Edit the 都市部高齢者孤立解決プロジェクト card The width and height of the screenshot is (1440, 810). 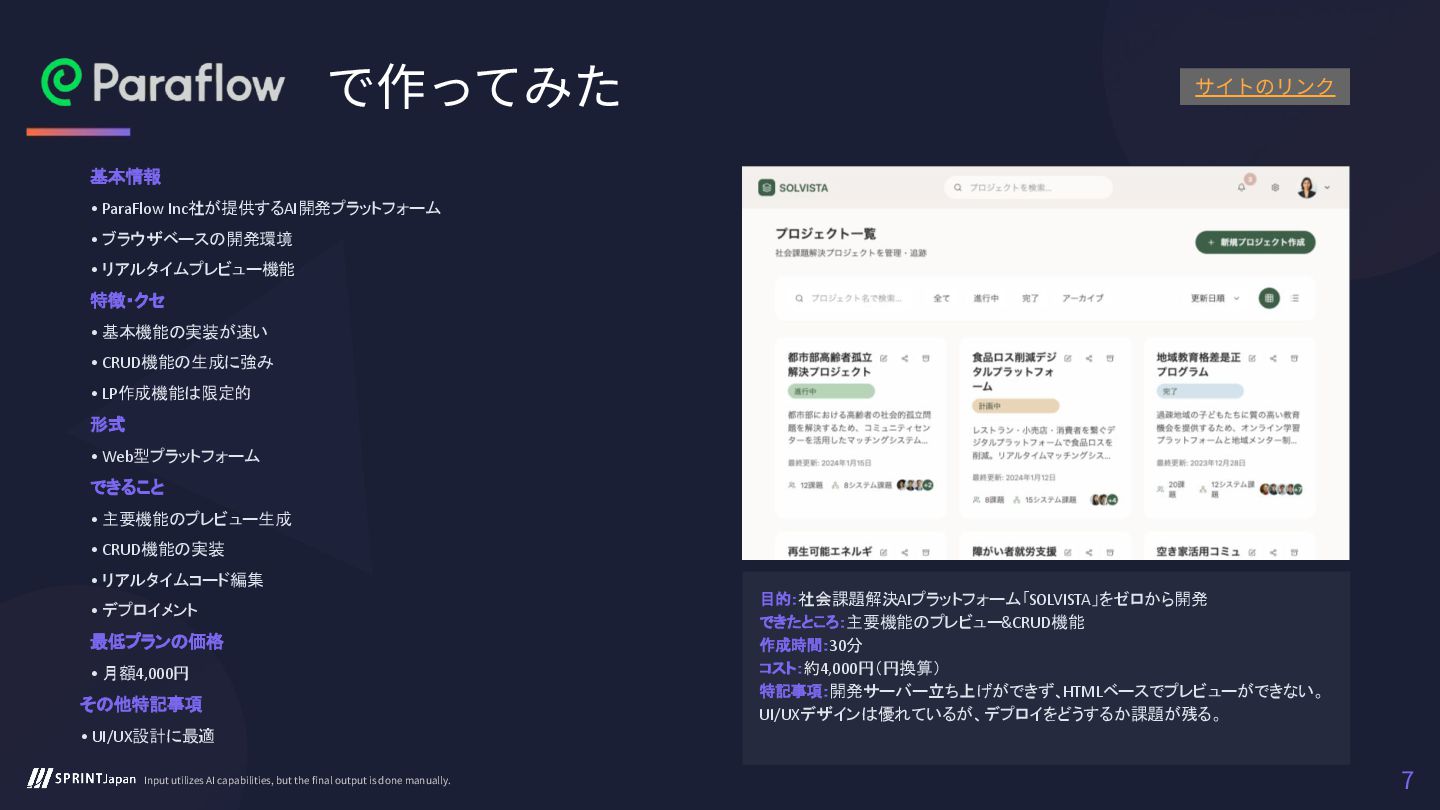click(883, 358)
